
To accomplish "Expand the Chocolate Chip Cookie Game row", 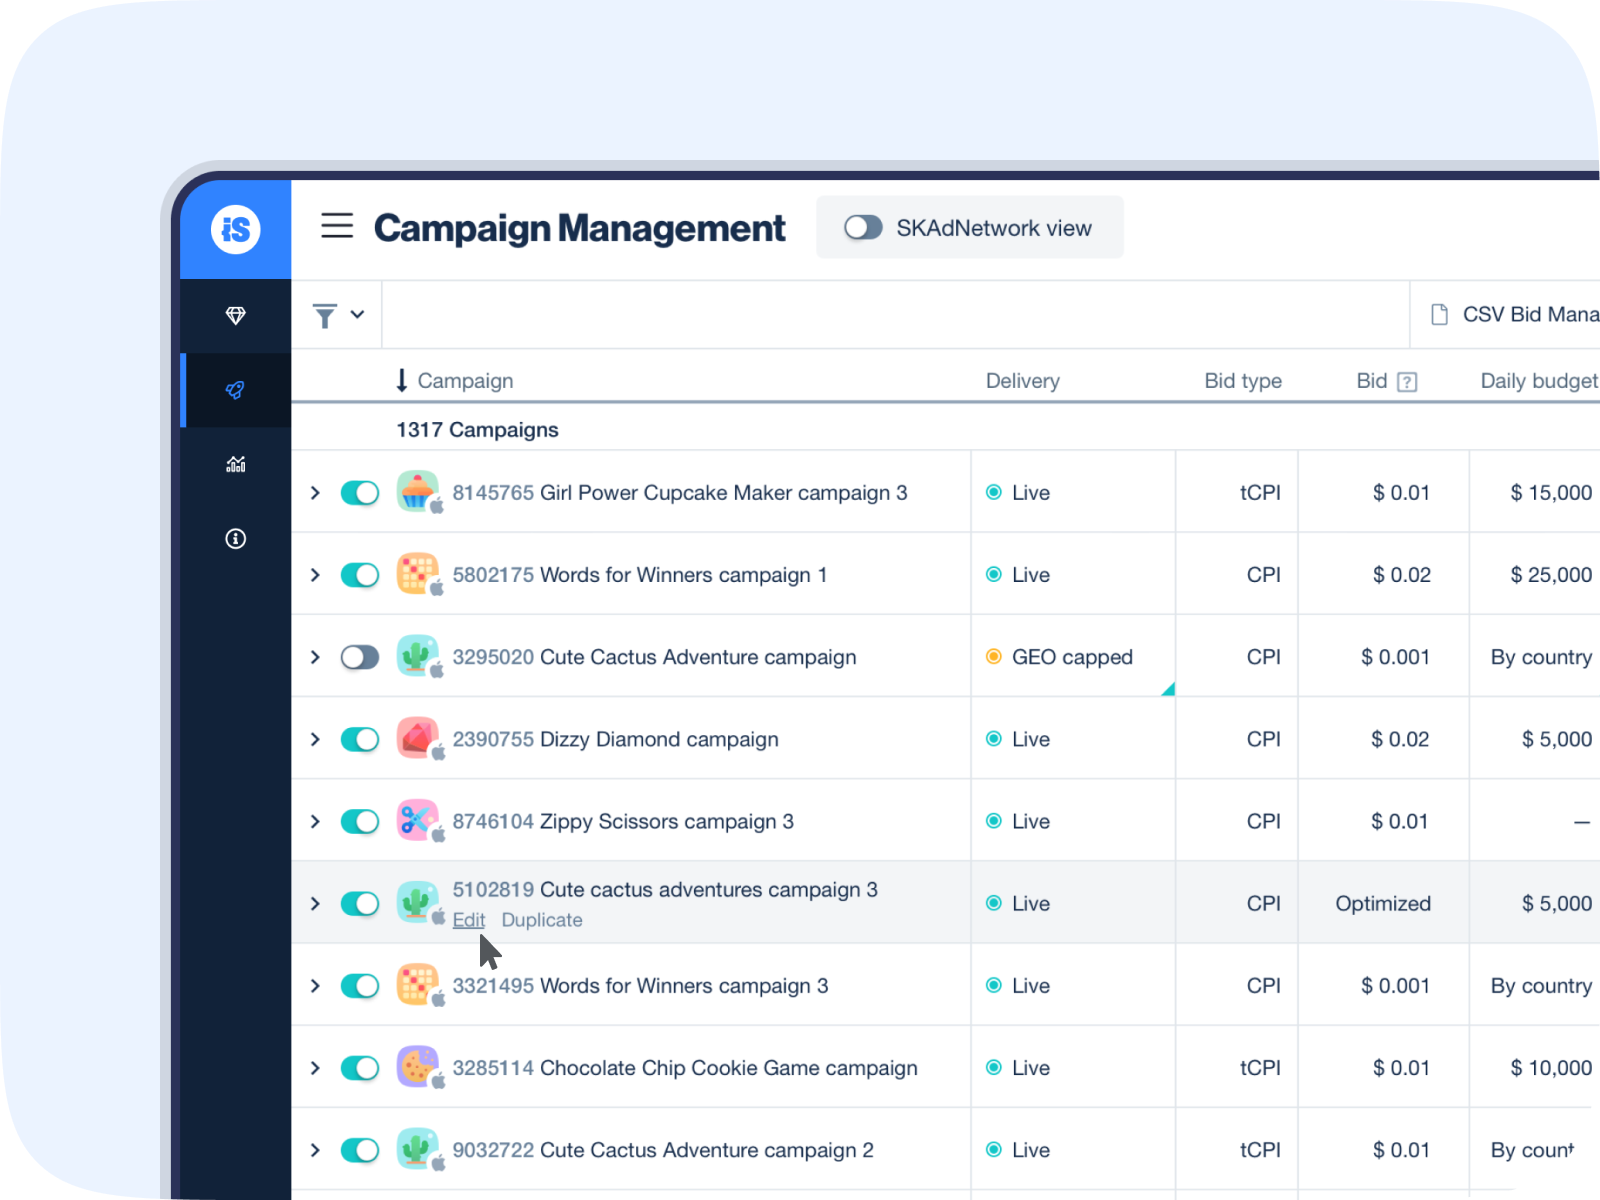I will point(315,1068).
